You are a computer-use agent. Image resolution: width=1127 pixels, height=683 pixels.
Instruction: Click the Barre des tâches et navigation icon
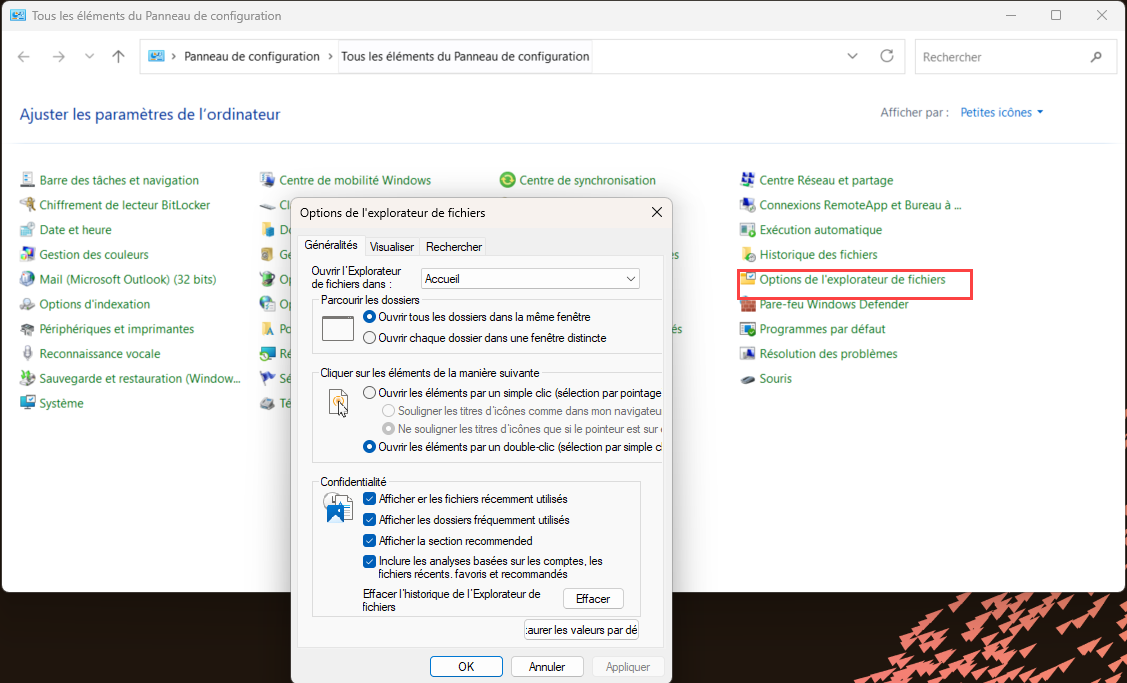[27, 180]
